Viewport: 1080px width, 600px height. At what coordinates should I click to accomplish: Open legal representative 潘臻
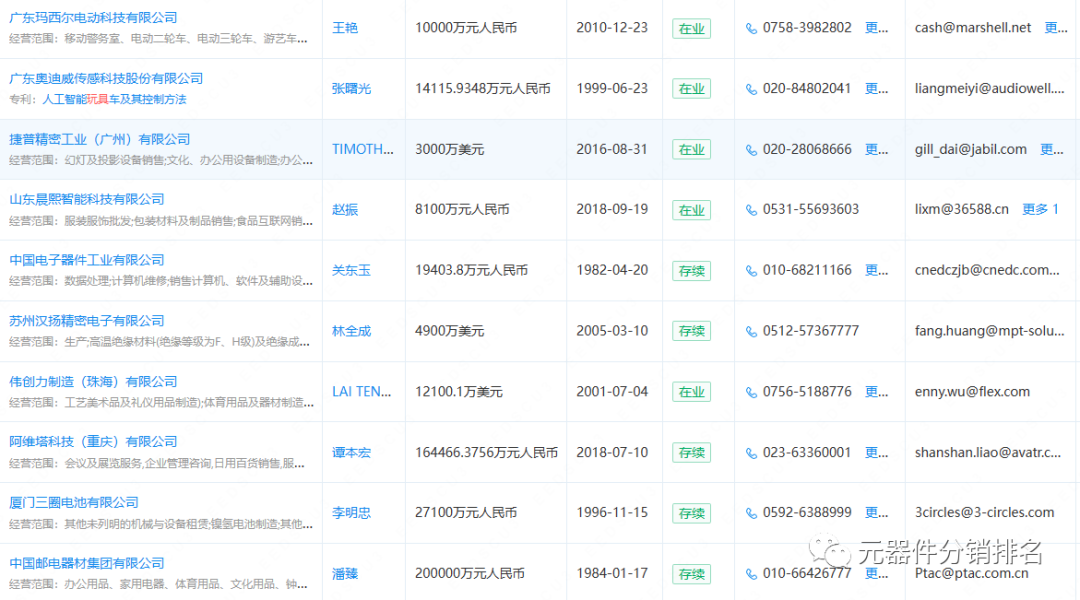(x=345, y=573)
